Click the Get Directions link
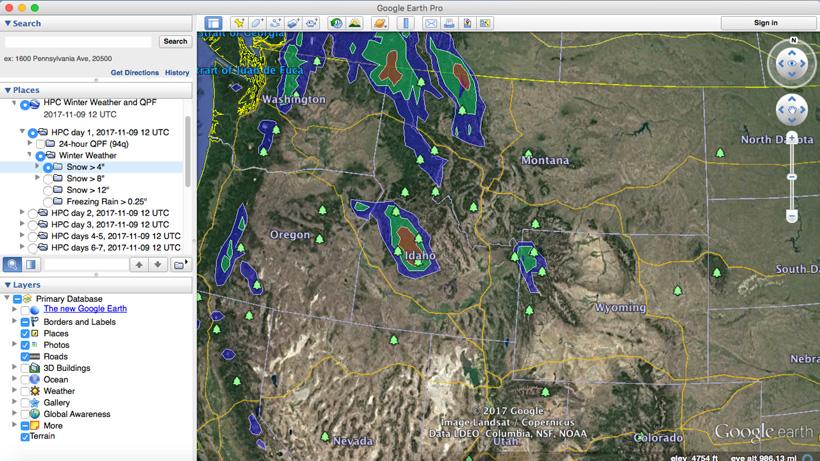 pos(134,73)
